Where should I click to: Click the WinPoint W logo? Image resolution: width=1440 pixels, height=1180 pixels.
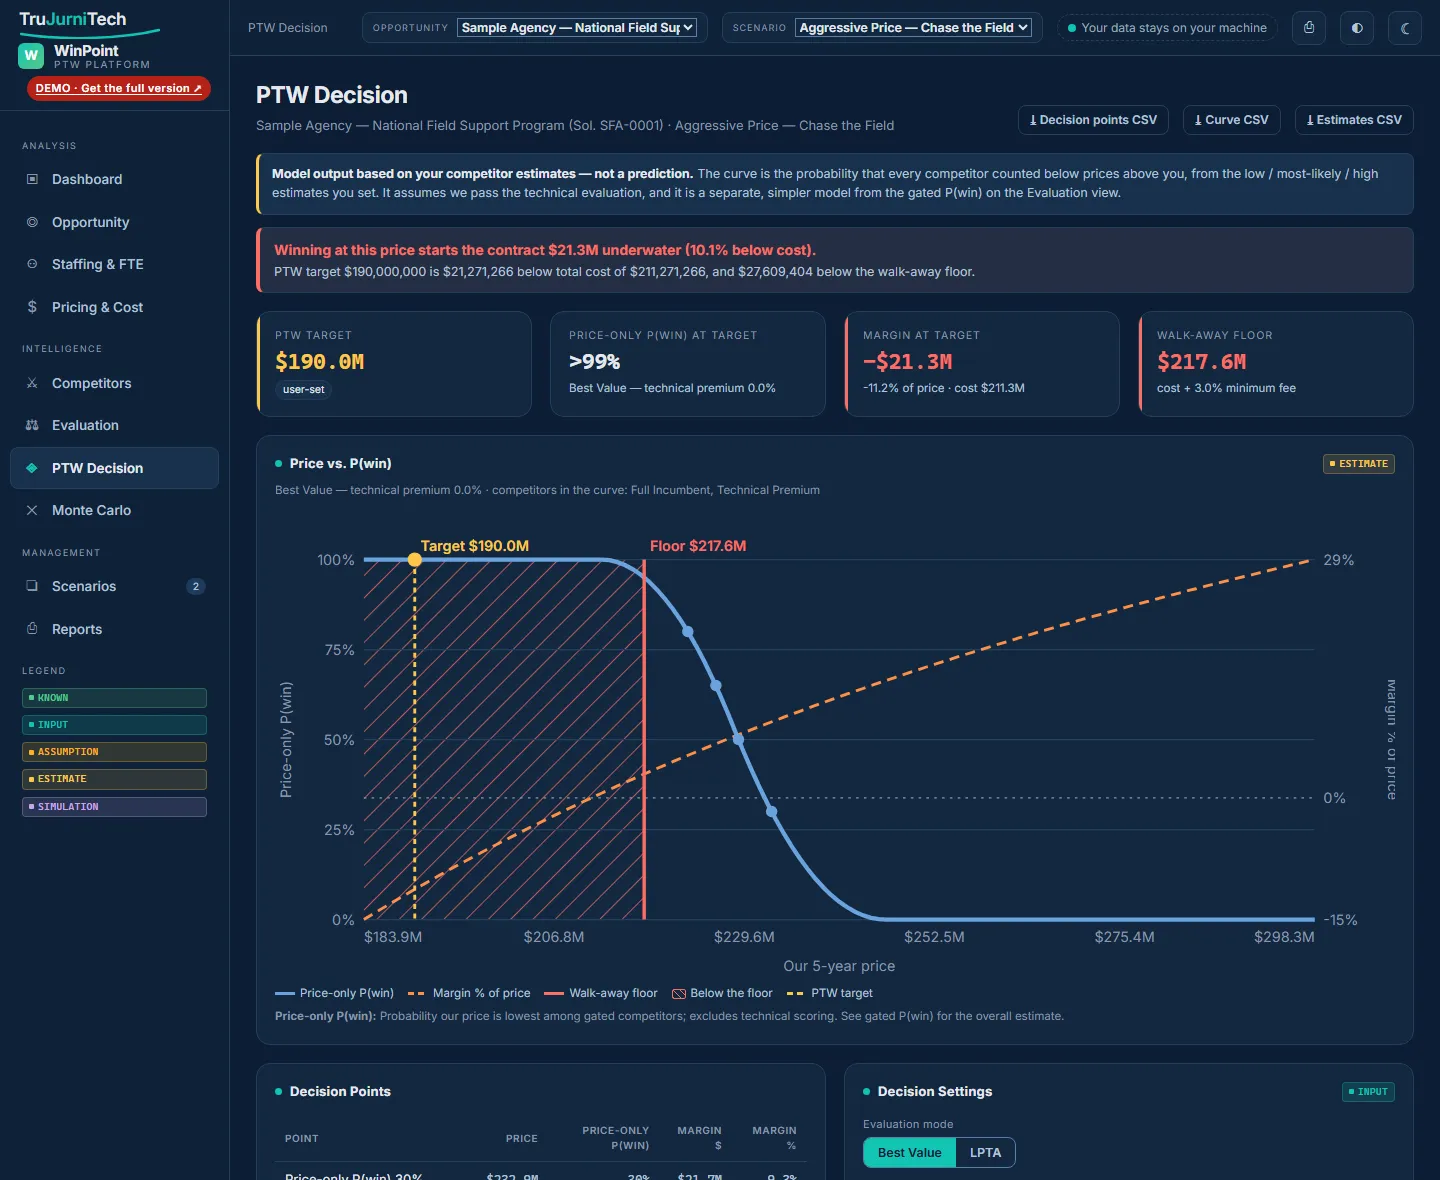[32, 56]
